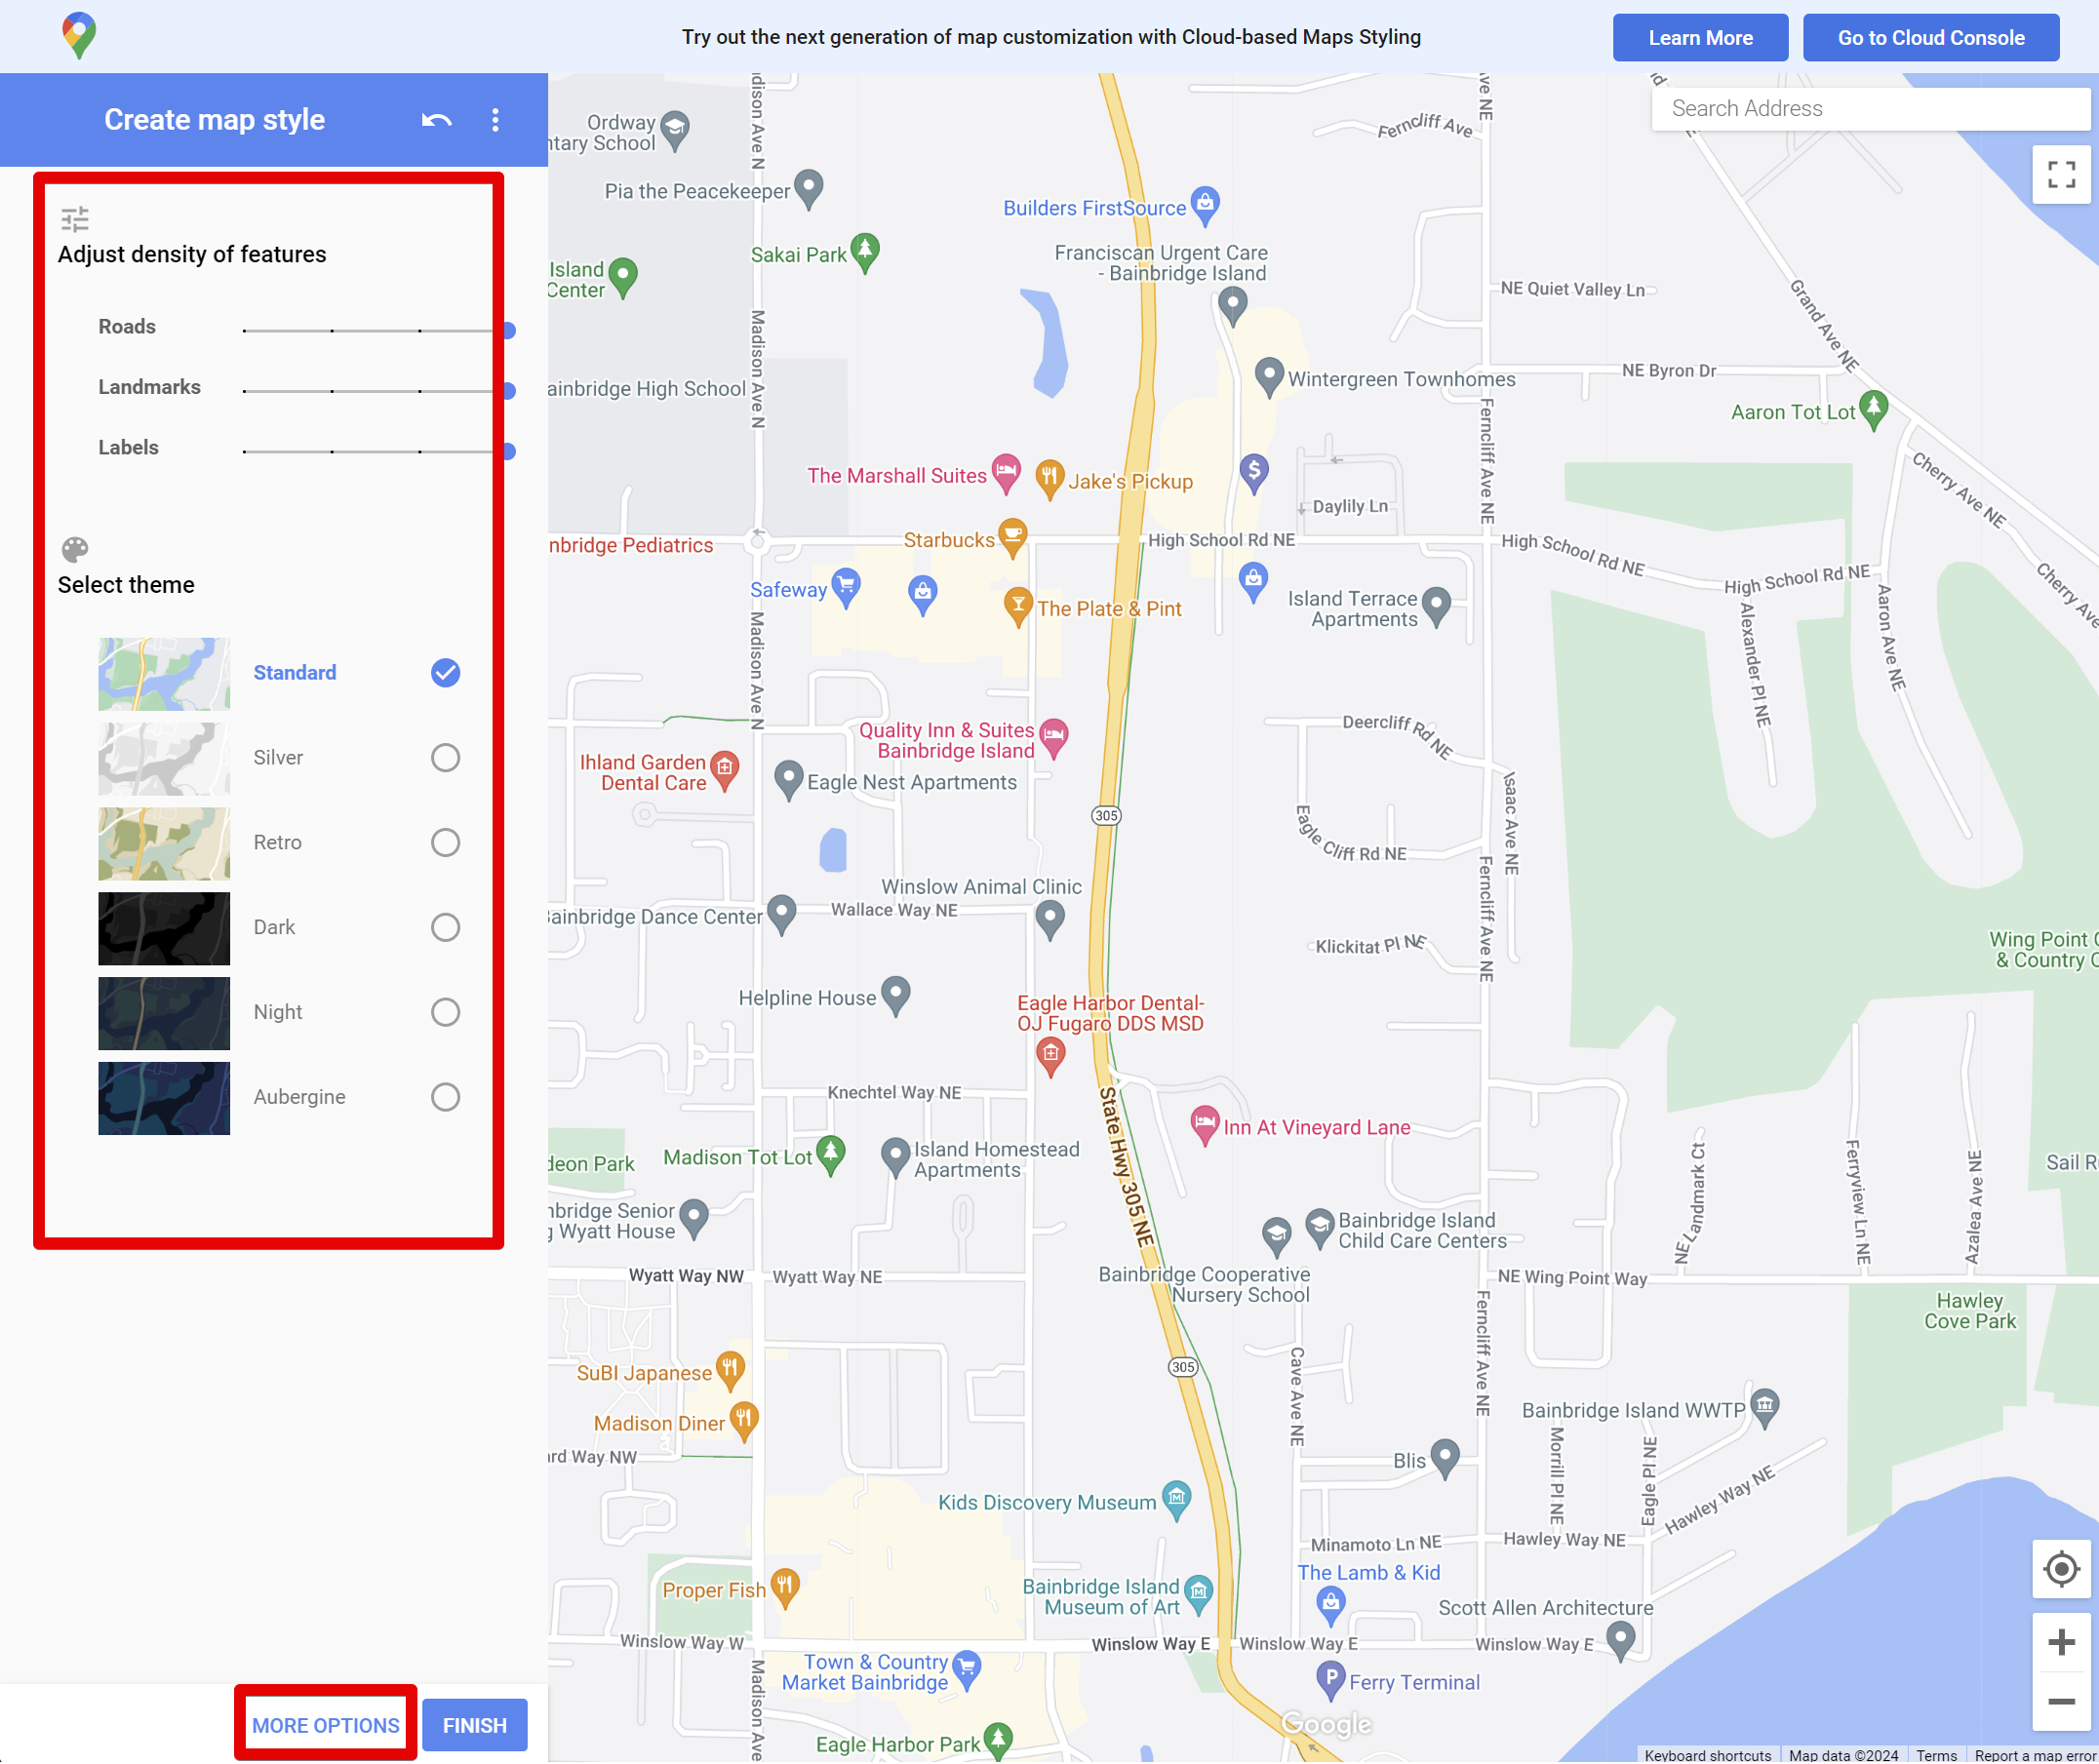Image resolution: width=2099 pixels, height=1764 pixels.
Task: Click the Roads density slider track
Action: [x=377, y=330]
